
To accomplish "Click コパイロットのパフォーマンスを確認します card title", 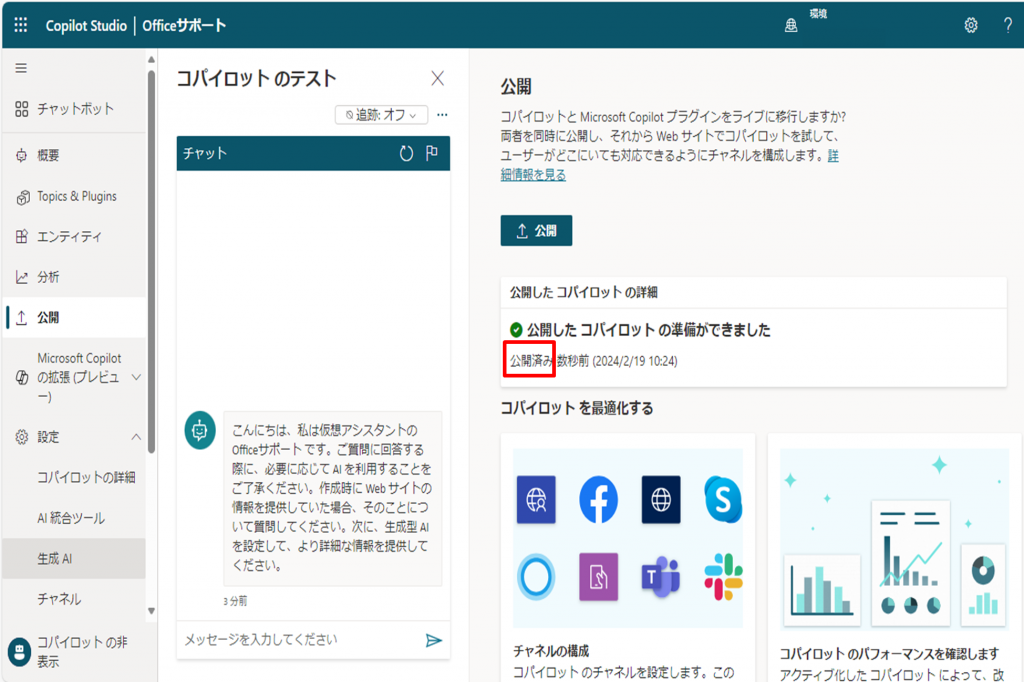I will point(889,654).
